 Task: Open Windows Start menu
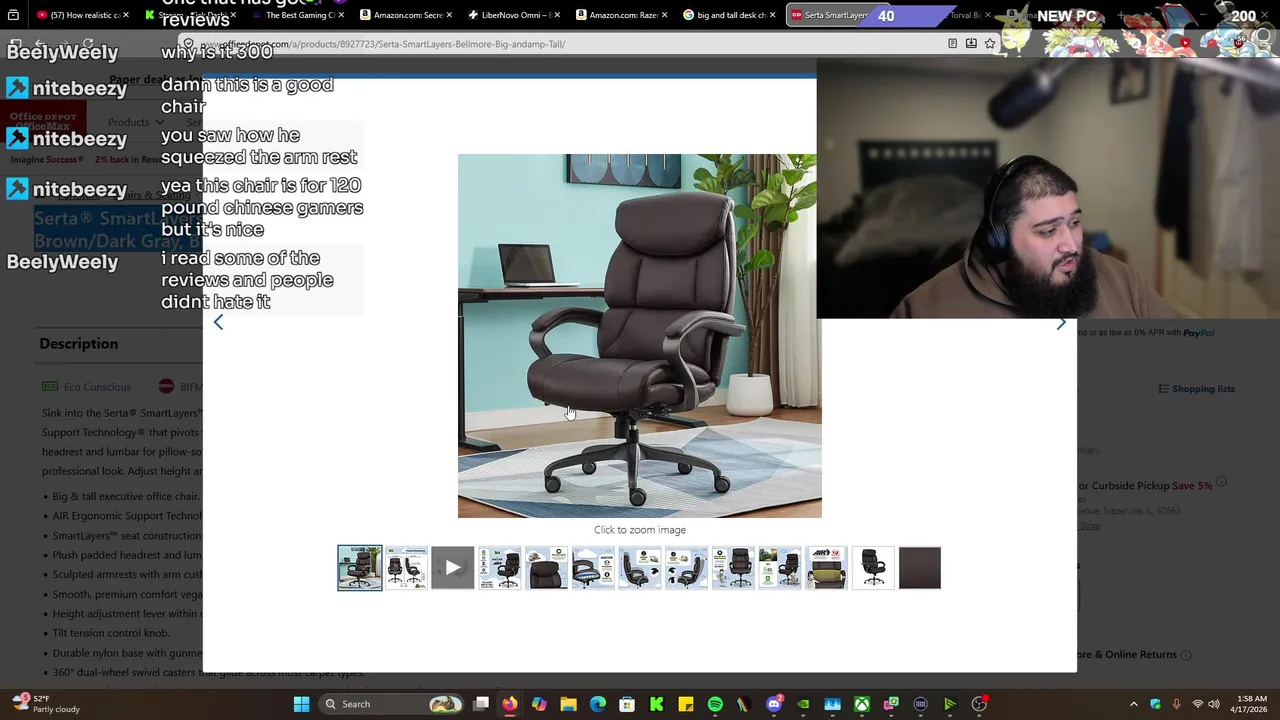[x=301, y=704]
